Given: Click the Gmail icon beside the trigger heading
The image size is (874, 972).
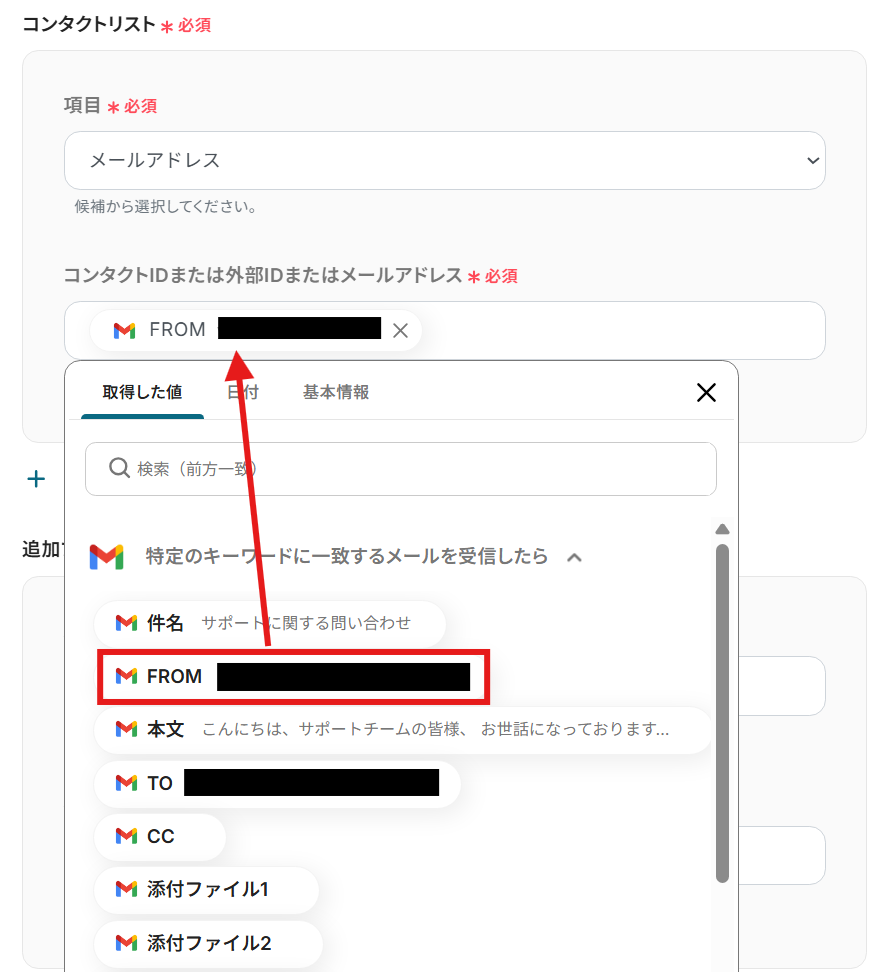Looking at the screenshot, I should click(x=106, y=557).
